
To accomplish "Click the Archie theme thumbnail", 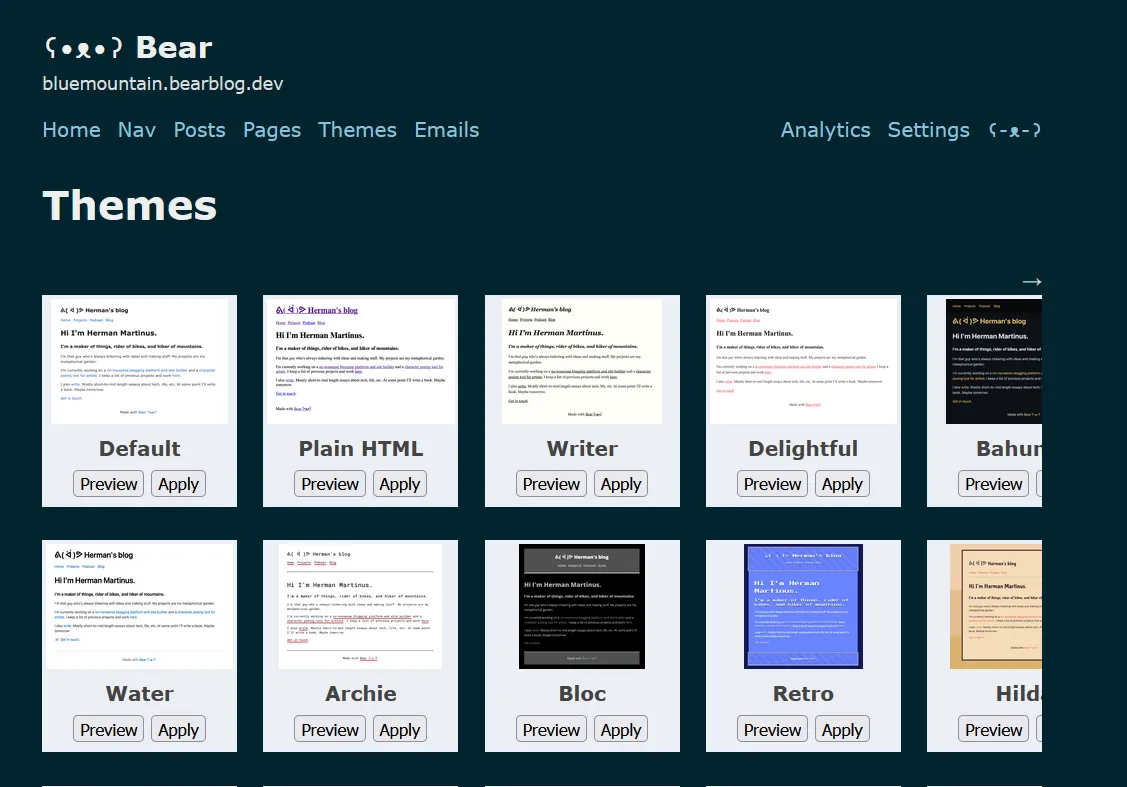I will (x=361, y=607).
